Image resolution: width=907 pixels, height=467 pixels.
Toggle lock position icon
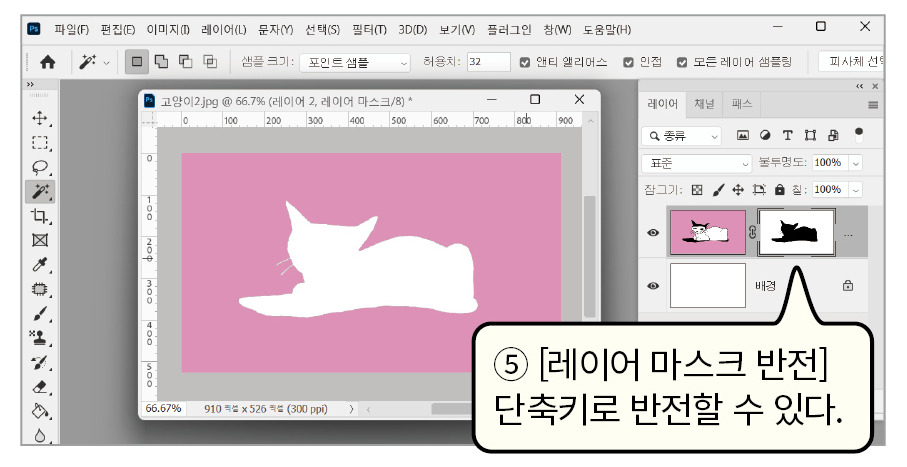[x=738, y=190]
